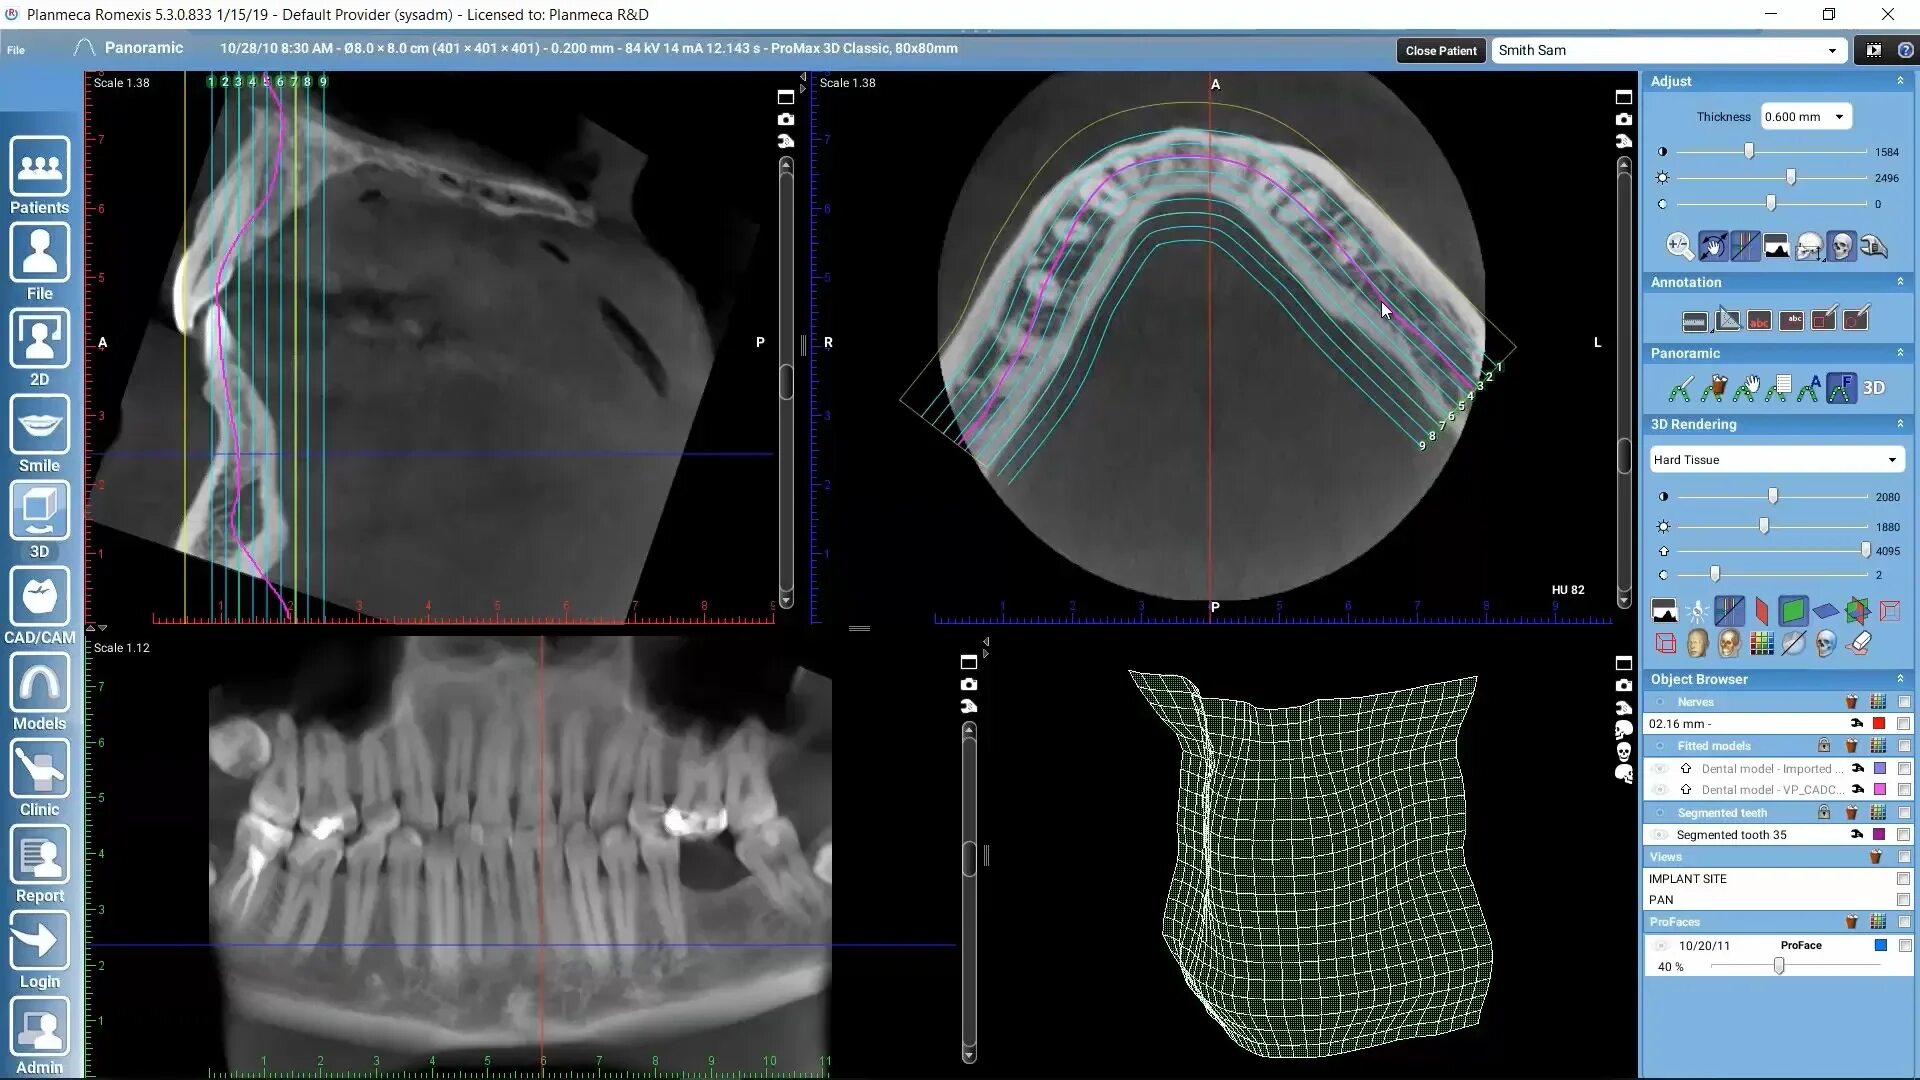Open the Smith Sam patient dropdown
The image size is (1920, 1080).
click(1668, 50)
